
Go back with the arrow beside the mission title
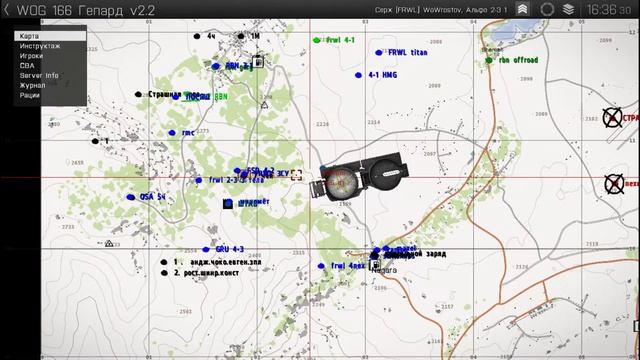point(6,10)
